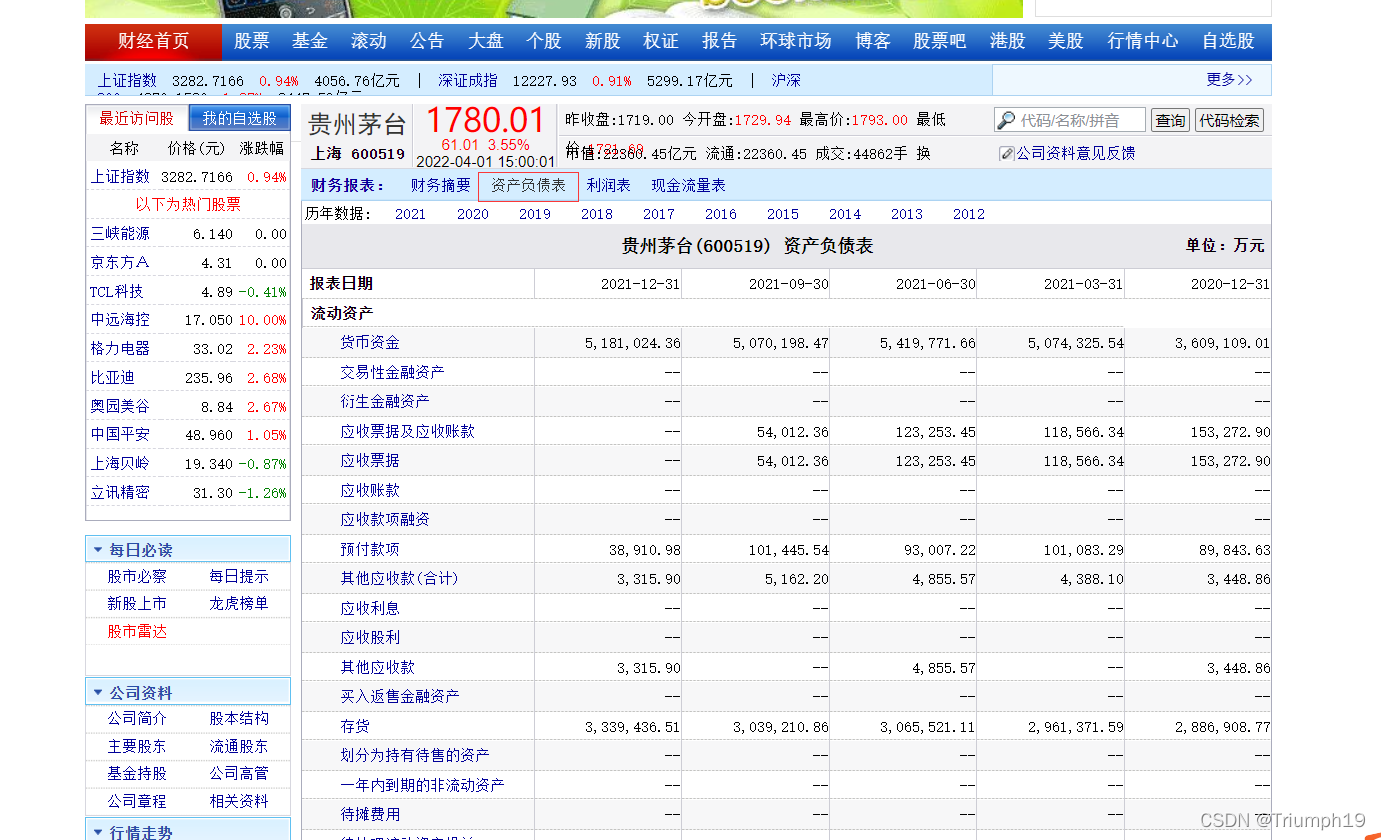The height and width of the screenshot is (840, 1381).
Task: Open the 股市必察 link
Action: [138, 577]
